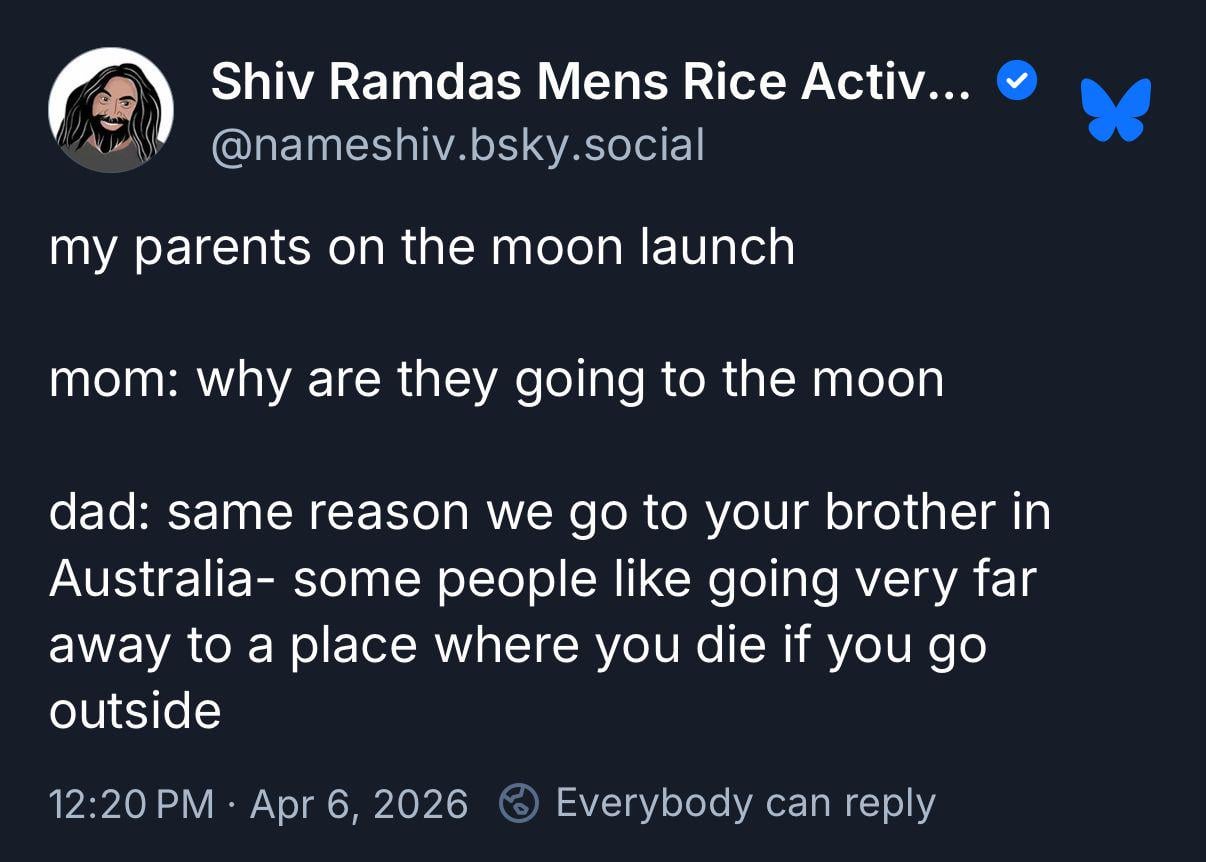
Task: Select the Apr 6, 2026 post date
Action: (358, 803)
